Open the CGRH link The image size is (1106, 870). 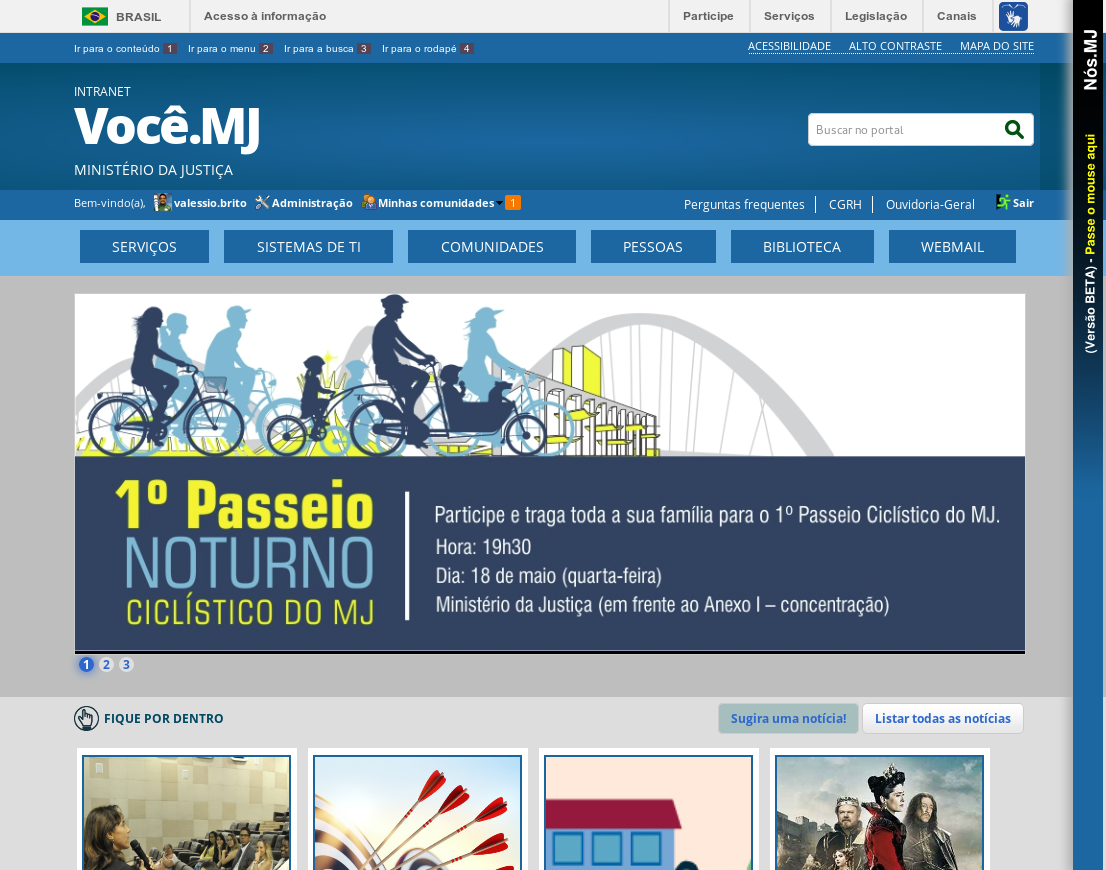845,205
